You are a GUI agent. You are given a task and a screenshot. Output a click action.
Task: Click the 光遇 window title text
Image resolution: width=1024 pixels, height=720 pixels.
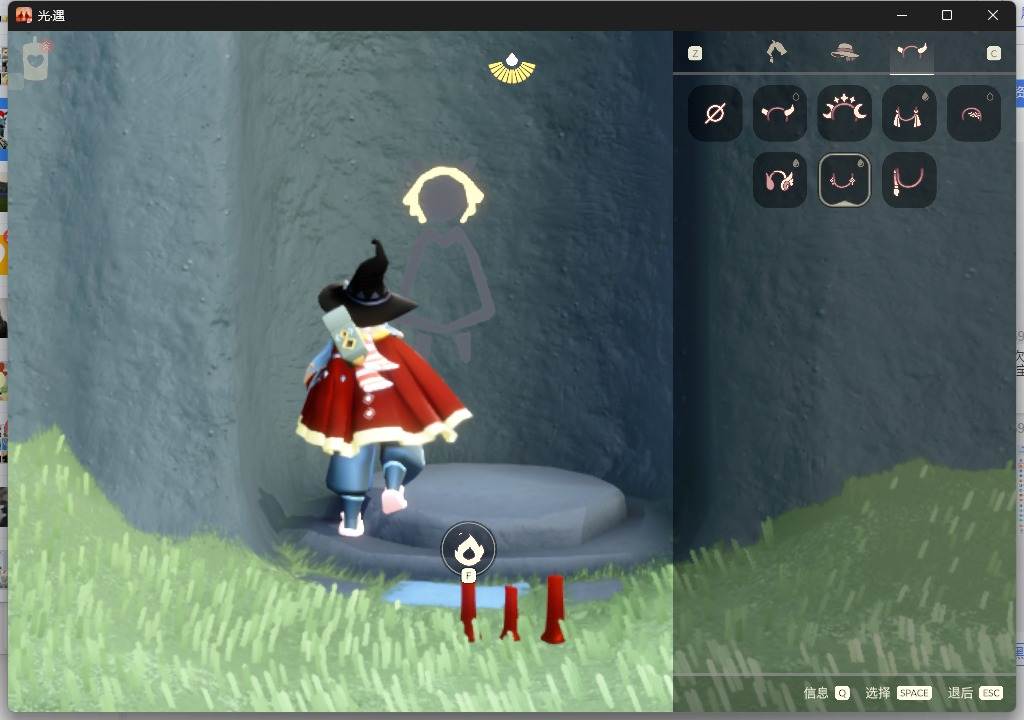51,15
